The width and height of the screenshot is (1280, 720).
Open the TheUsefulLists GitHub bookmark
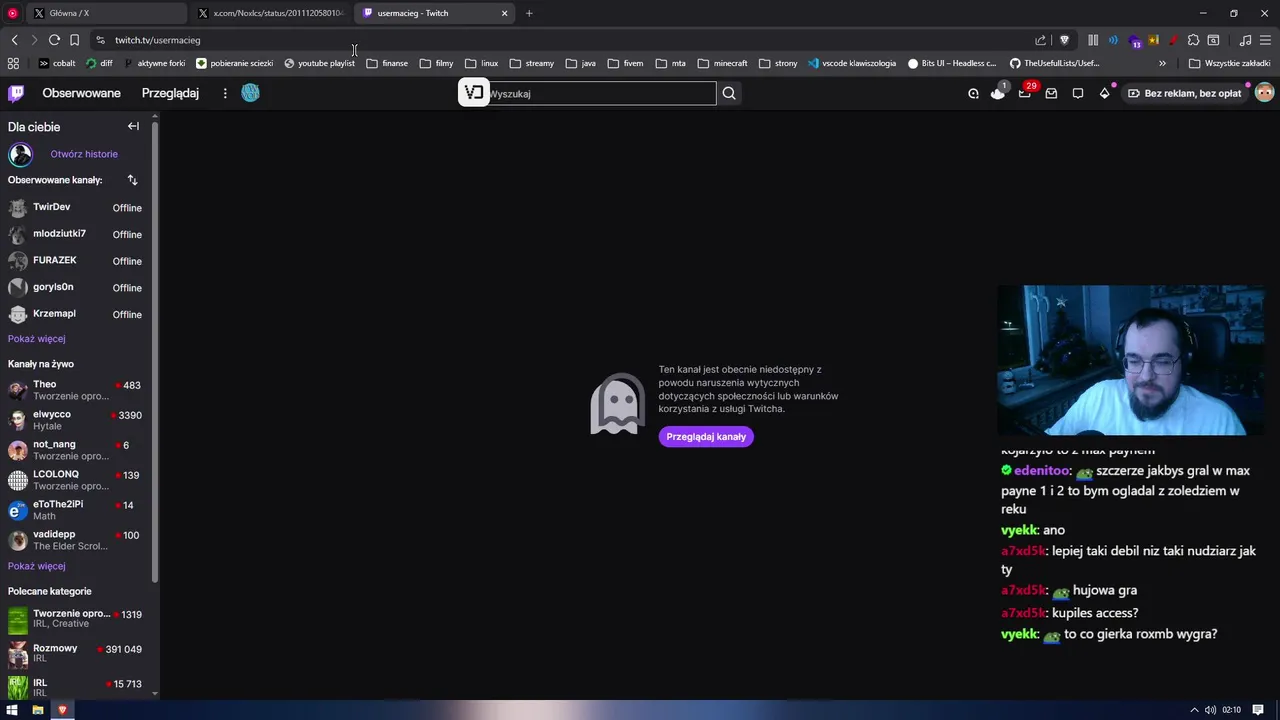[x=1054, y=63]
